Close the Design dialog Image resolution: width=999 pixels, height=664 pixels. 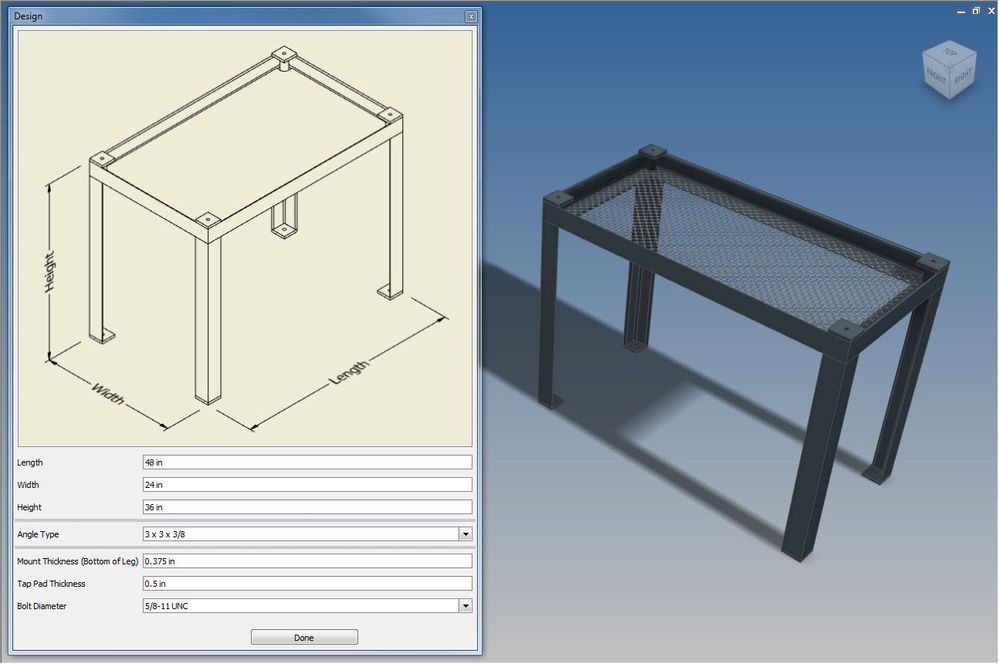click(471, 17)
